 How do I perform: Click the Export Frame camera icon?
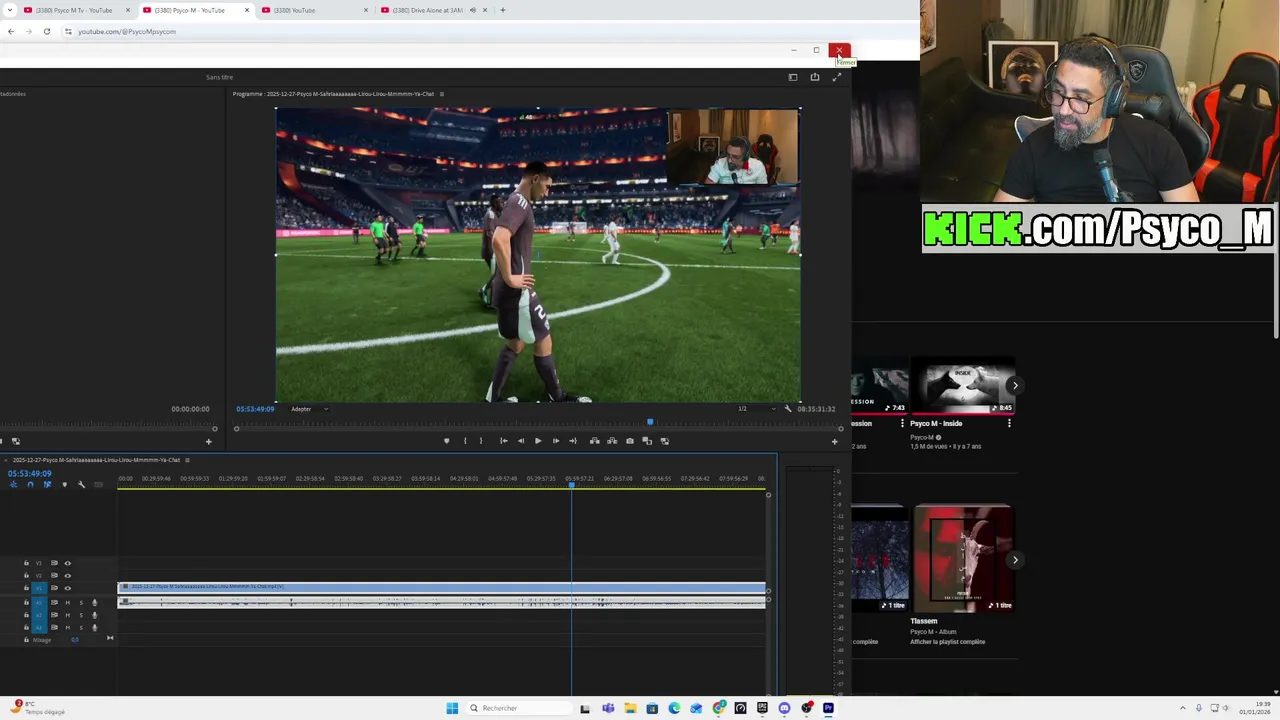[x=630, y=441]
